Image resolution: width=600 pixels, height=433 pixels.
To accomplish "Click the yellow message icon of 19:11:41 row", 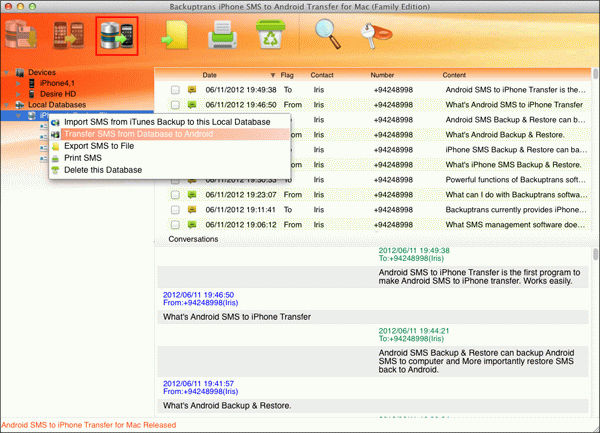I will coord(192,210).
